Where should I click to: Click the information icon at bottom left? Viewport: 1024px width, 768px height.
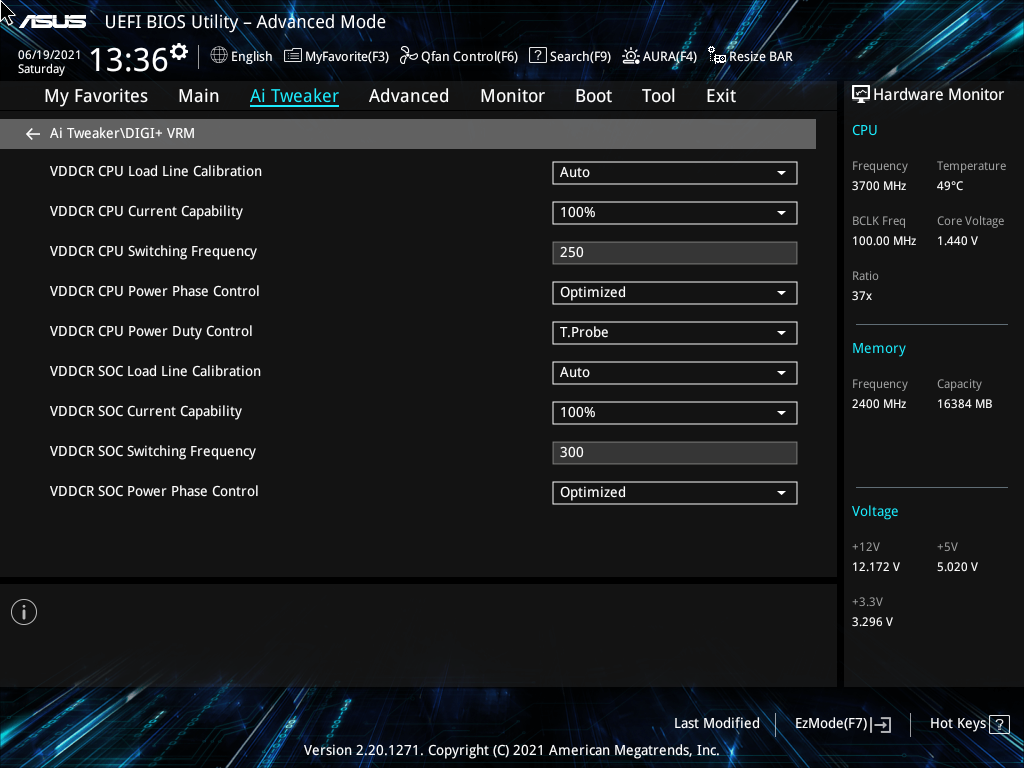point(23,611)
